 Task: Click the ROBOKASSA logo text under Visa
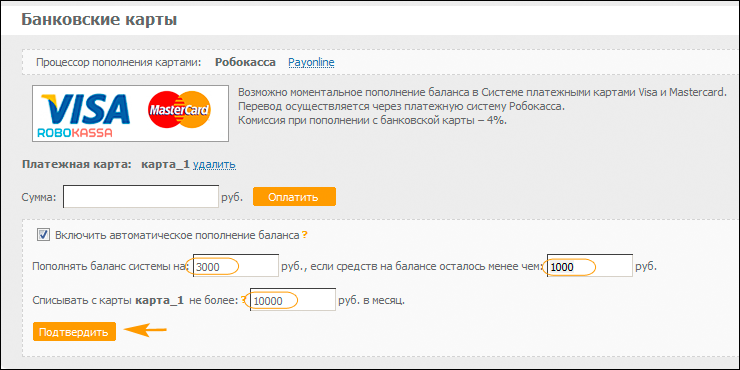[76, 133]
